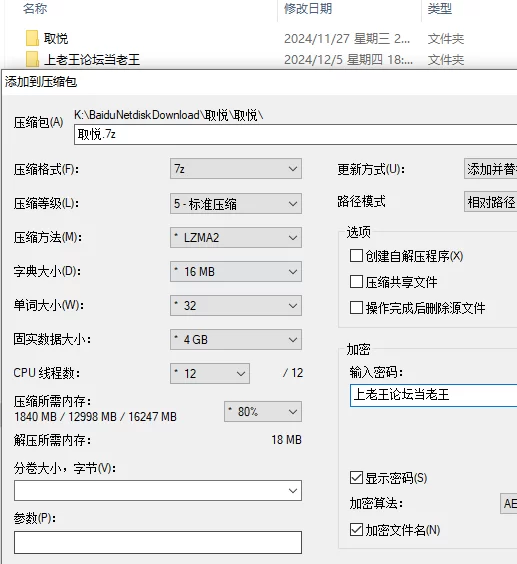Select the 上老王论坛当老王 folder icon
Viewport: 517px width, 564px height.
click(x=32, y=59)
